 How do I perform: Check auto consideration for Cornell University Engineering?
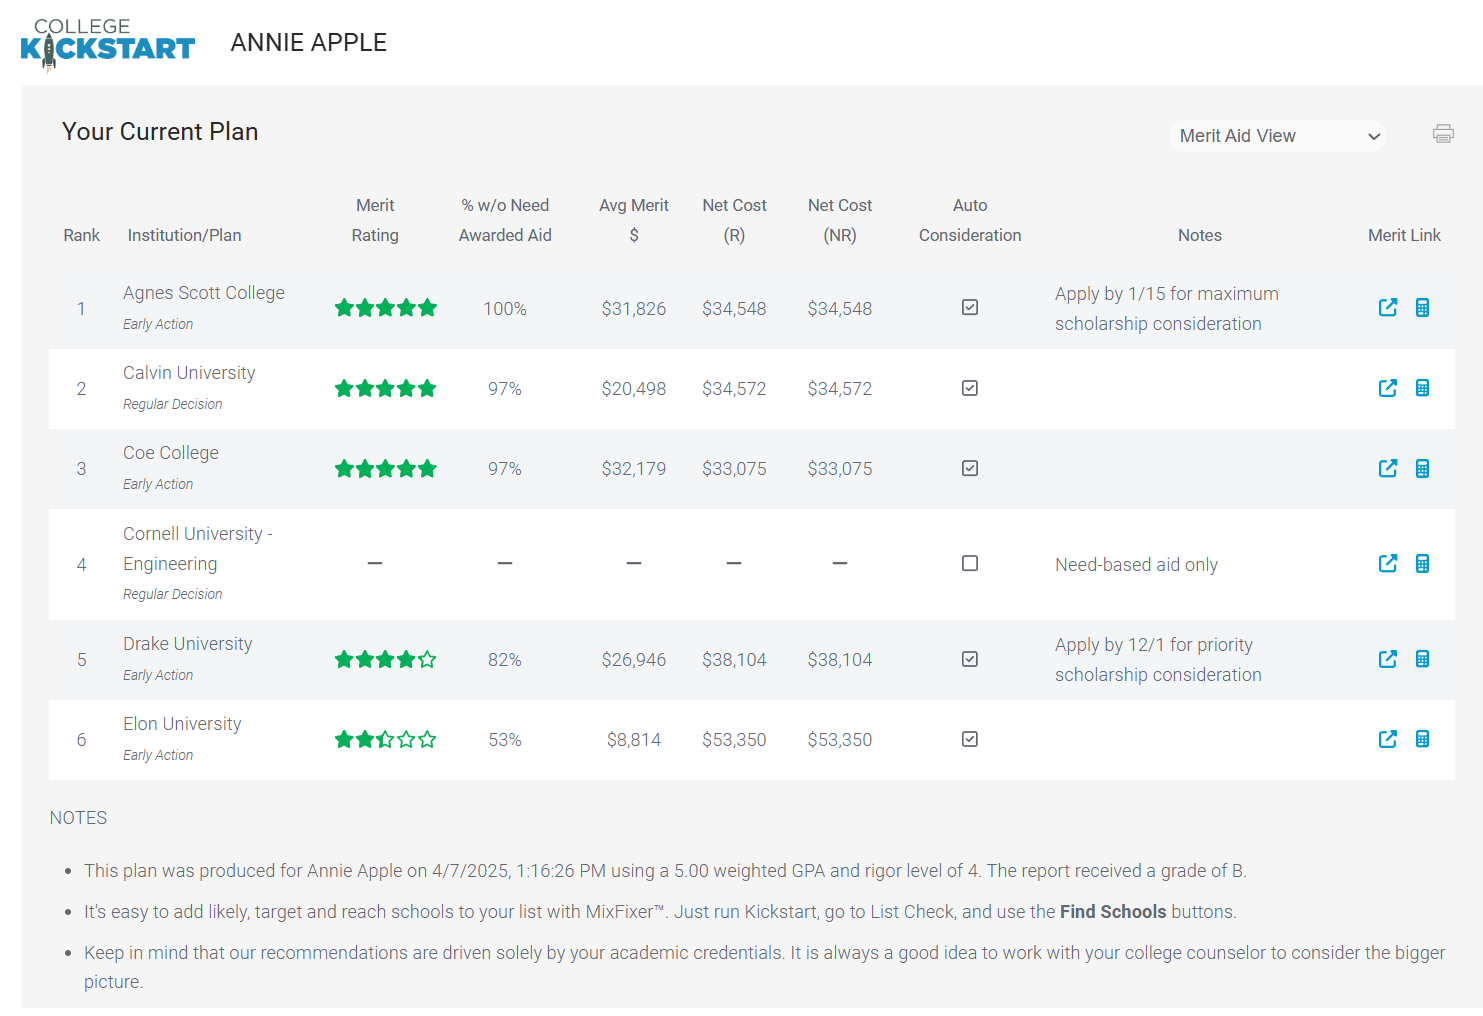(x=970, y=563)
